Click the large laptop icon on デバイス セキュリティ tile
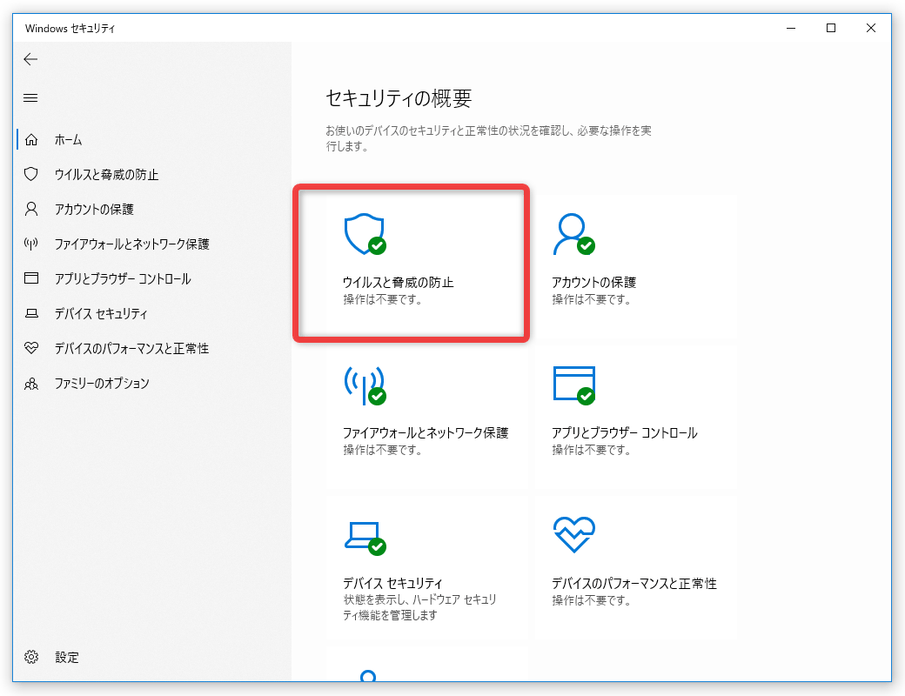This screenshot has width=905, height=696. click(365, 538)
